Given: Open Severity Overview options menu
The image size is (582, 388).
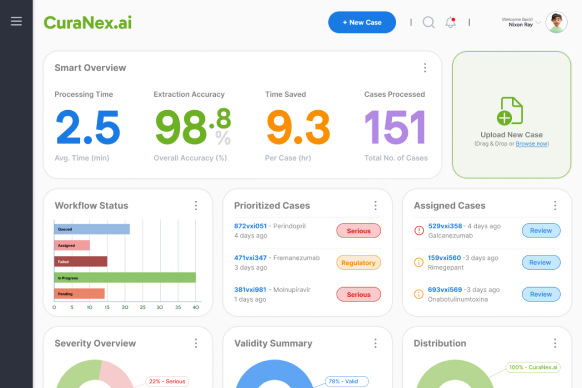Looking at the screenshot, I should [196, 343].
